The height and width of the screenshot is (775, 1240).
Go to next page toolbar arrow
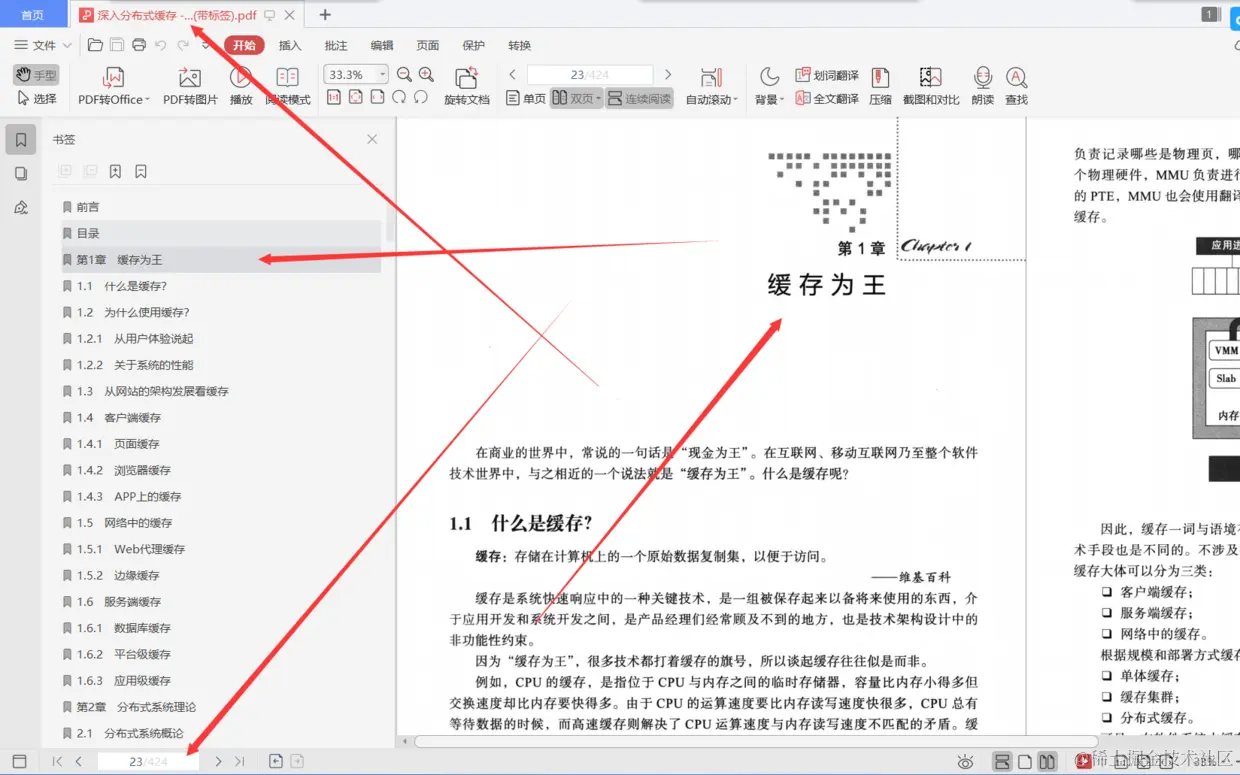point(668,75)
